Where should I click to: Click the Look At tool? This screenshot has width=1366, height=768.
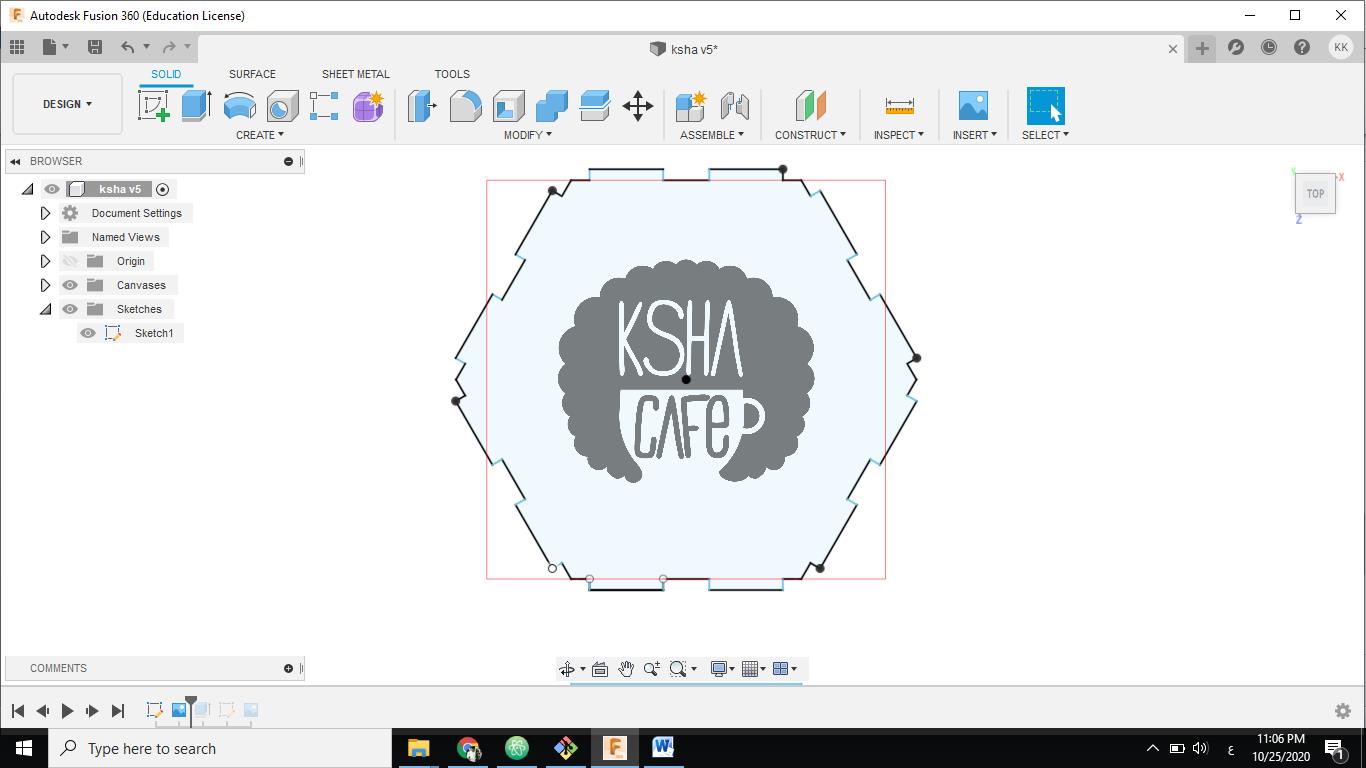pyautogui.click(x=600, y=669)
